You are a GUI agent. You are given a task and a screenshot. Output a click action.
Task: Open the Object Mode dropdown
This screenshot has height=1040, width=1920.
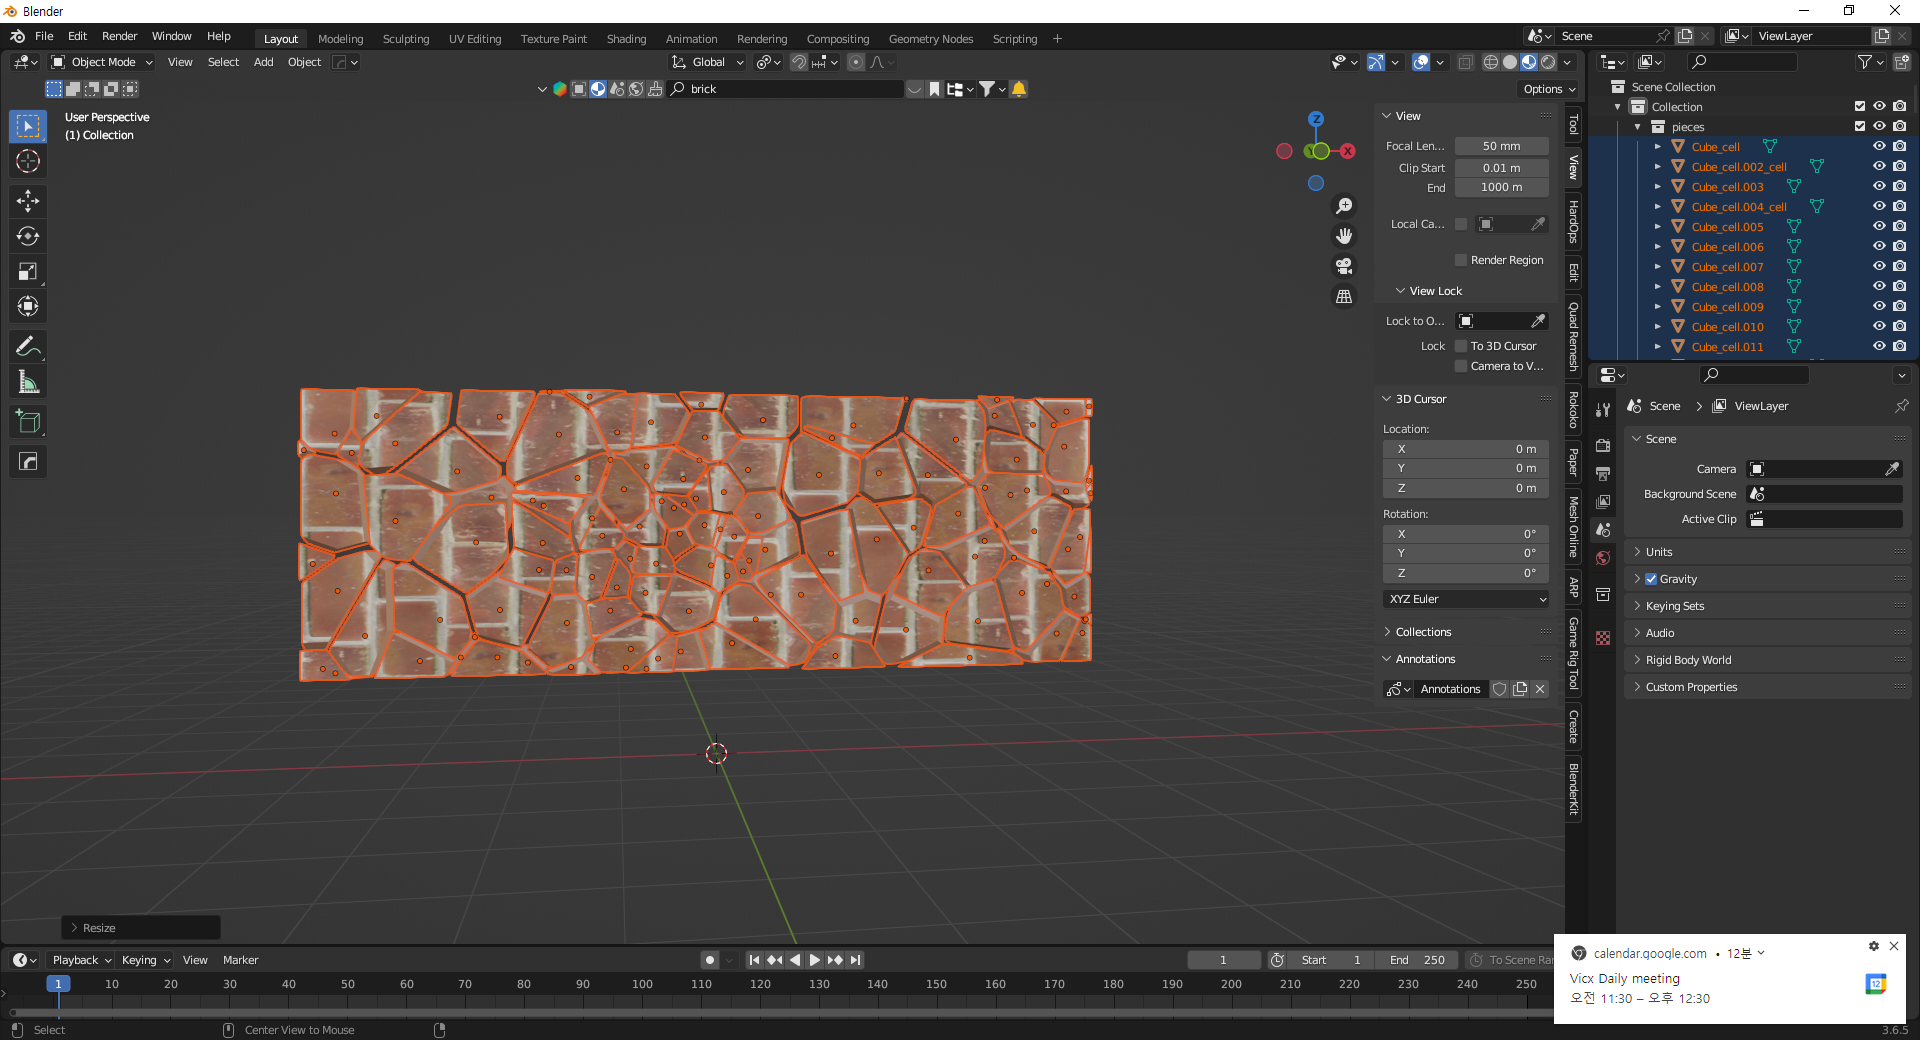pyautogui.click(x=102, y=62)
